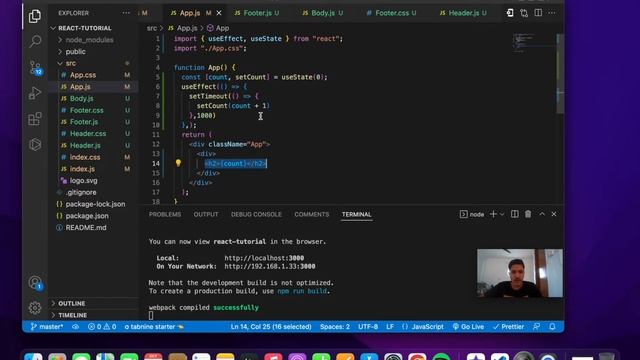The image size is (640, 360).
Task: Click the webcam video overlay thumbnail
Action: point(520,273)
